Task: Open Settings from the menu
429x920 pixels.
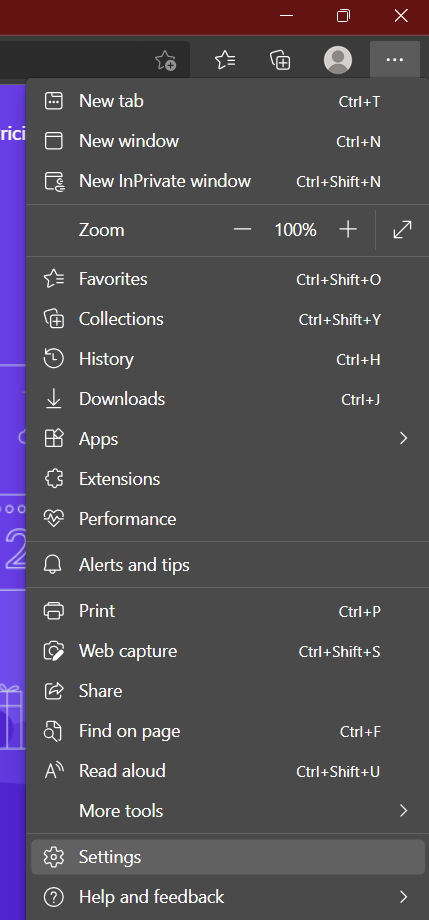Action: 228,857
